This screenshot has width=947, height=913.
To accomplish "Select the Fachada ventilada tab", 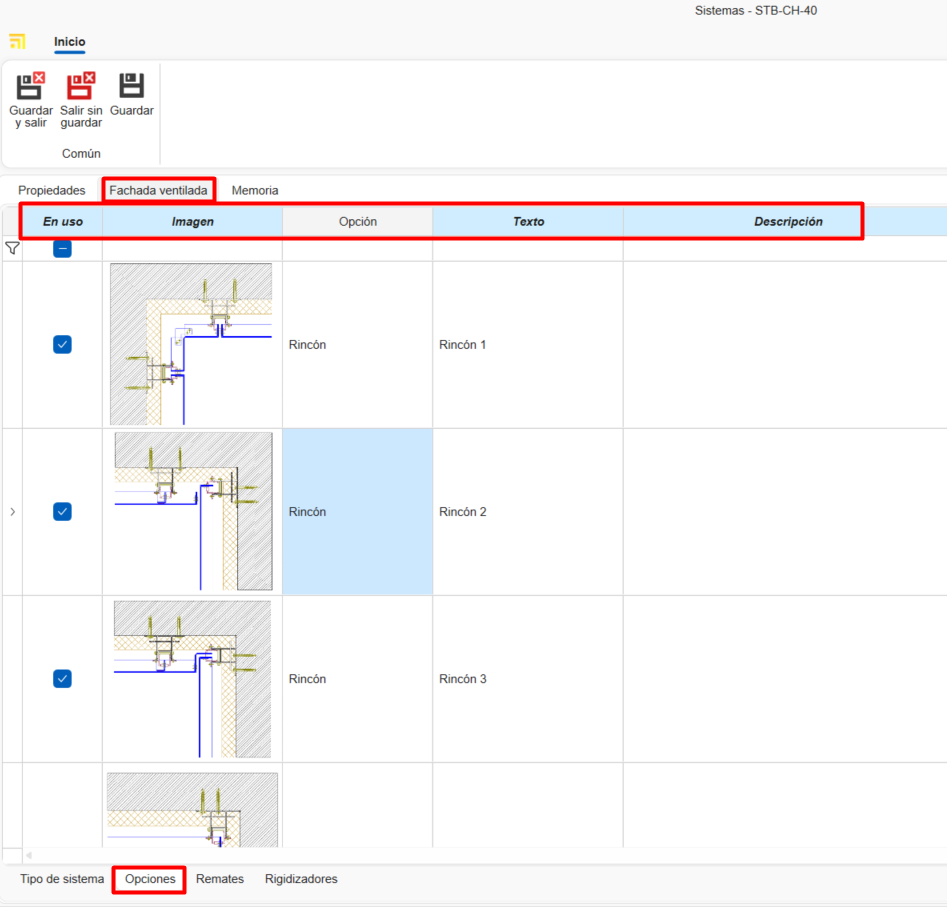I will point(158,190).
